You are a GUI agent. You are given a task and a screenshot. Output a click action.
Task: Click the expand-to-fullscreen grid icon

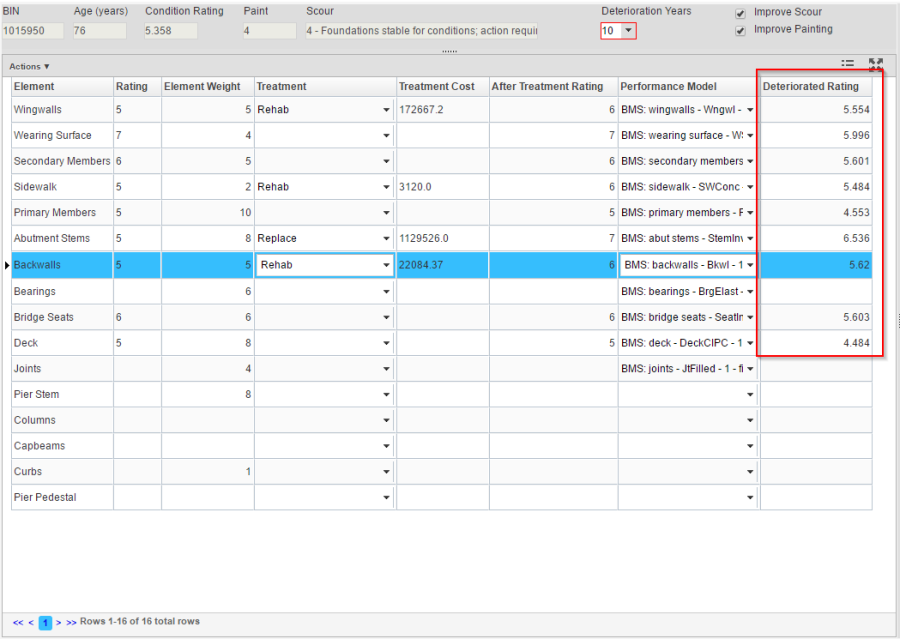[x=876, y=64]
